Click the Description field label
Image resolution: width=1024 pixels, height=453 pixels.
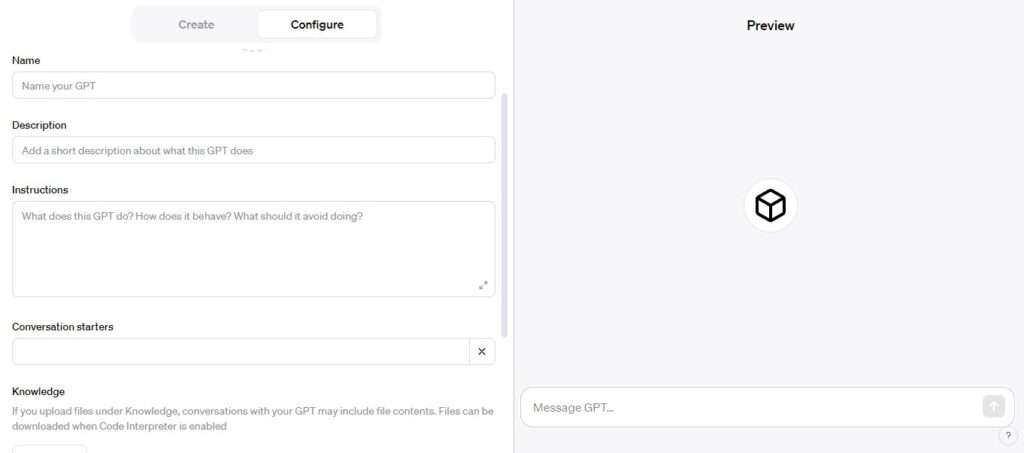pos(39,125)
